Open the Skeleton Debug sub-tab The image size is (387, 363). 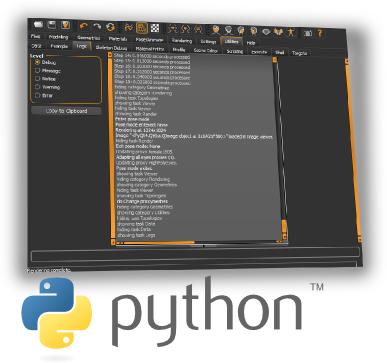point(112,48)
